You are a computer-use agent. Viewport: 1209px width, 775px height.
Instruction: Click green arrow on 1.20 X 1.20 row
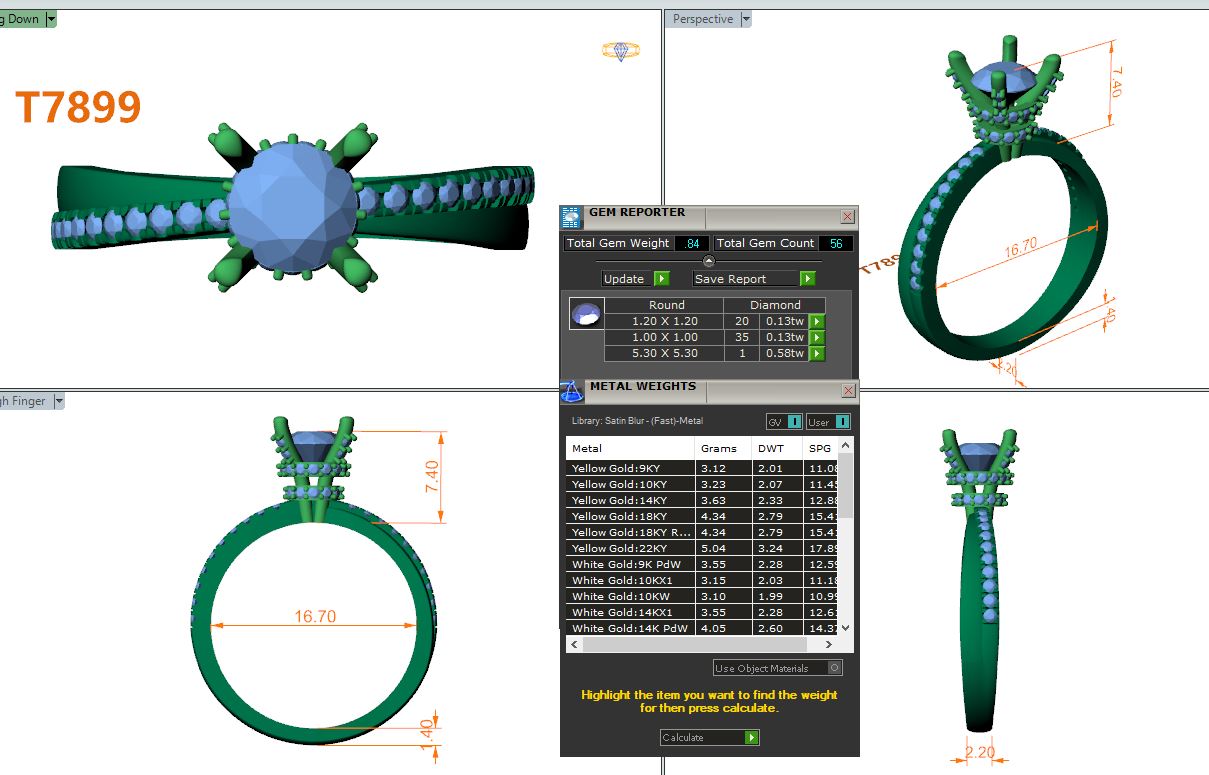(817, 322)
